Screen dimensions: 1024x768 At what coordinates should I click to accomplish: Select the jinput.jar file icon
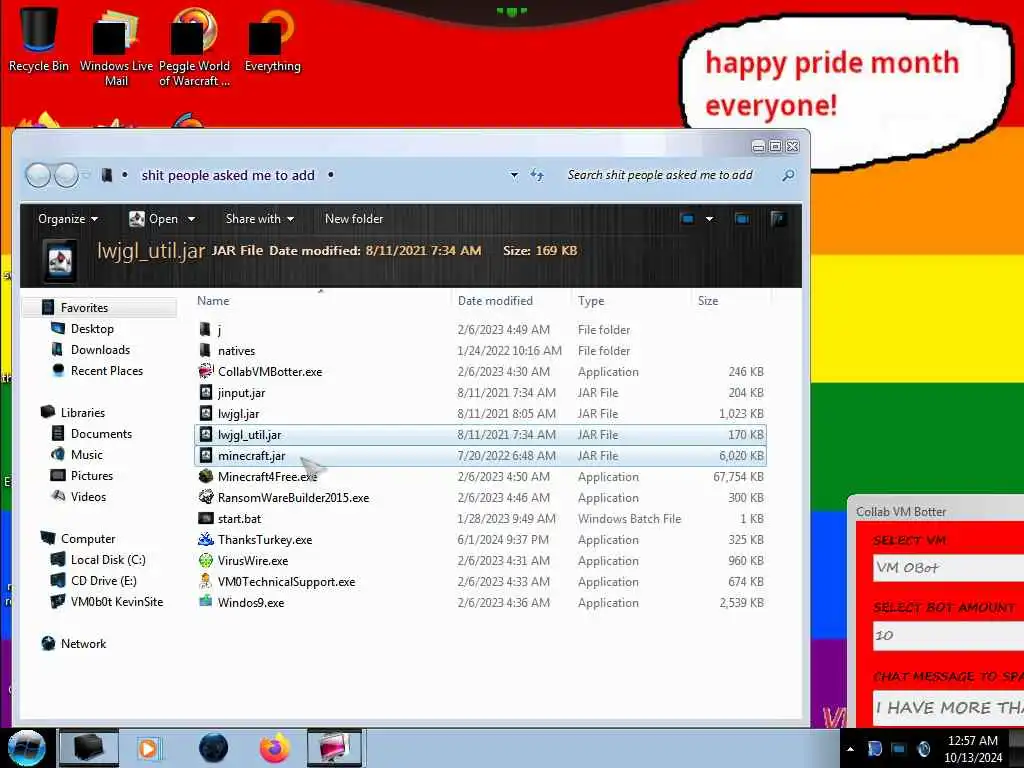coord(206,392)
